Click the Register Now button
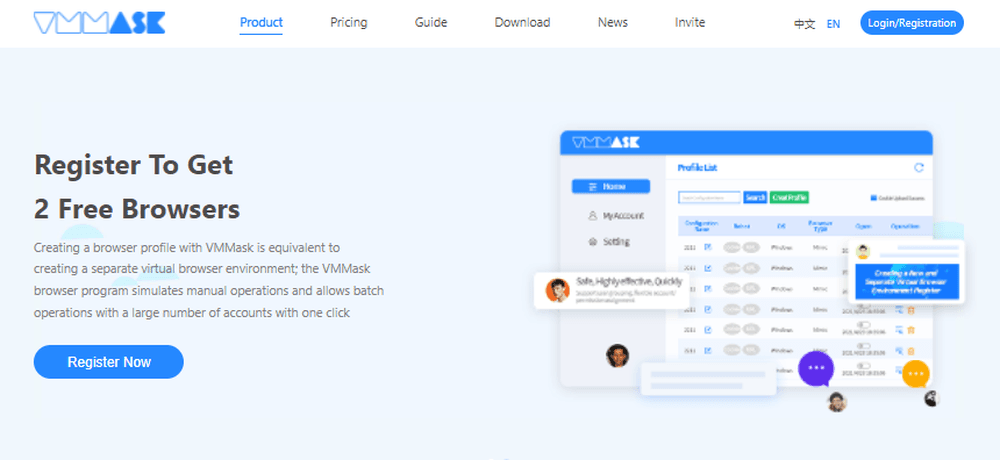 click(x=109, y=362)
